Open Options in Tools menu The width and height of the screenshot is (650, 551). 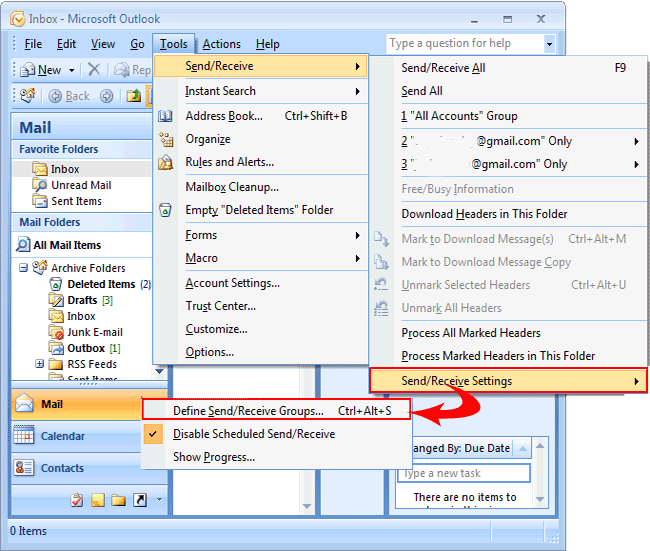[x=260, y=352]
